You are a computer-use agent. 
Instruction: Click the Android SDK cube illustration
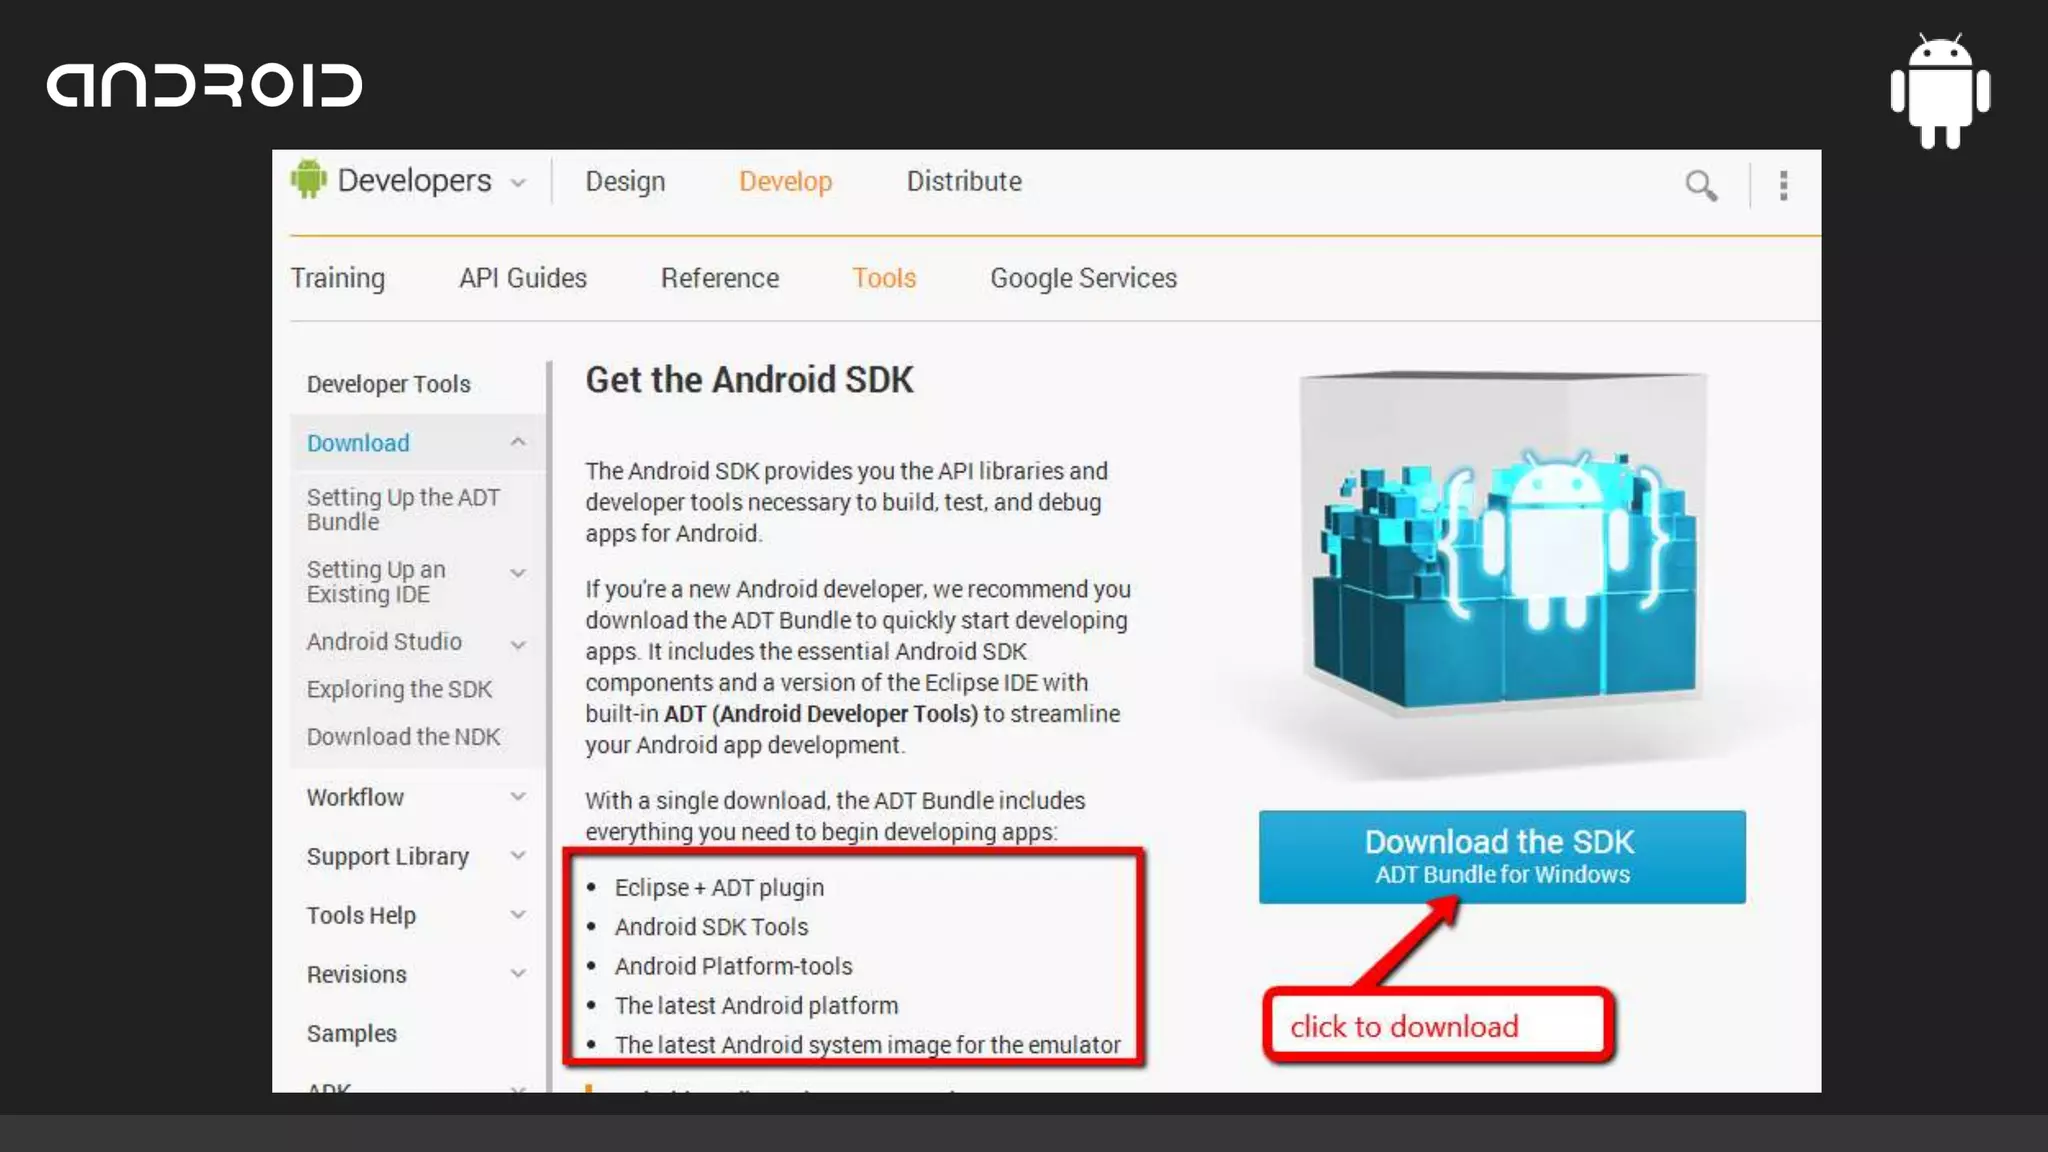pos(1503,545)
